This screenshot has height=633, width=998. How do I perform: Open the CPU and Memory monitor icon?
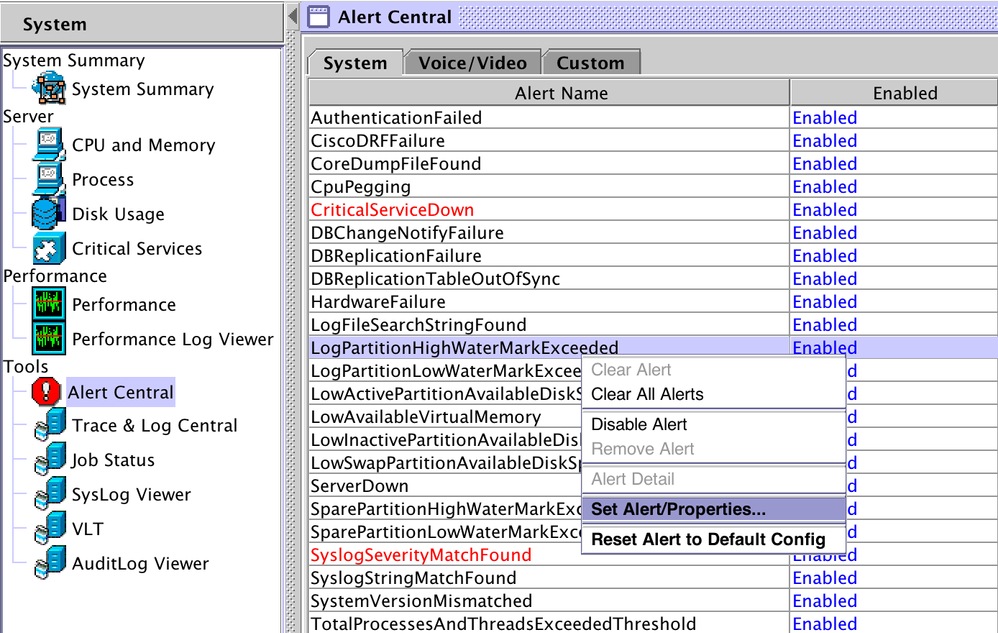coord(49,145)
